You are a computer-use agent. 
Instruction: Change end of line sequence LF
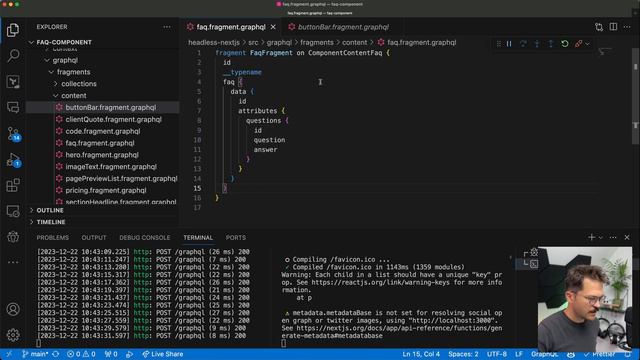point(519,354)
